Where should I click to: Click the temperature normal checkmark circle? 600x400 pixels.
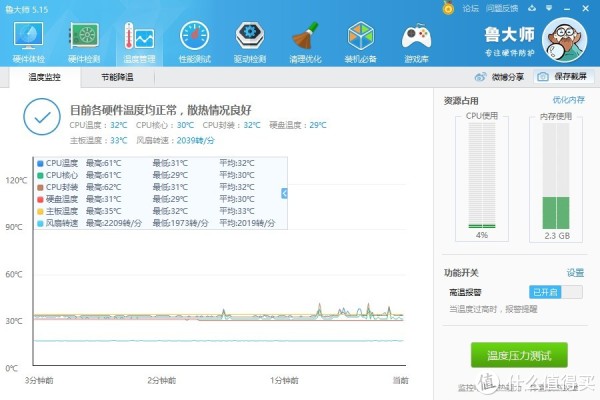[42, 117]
